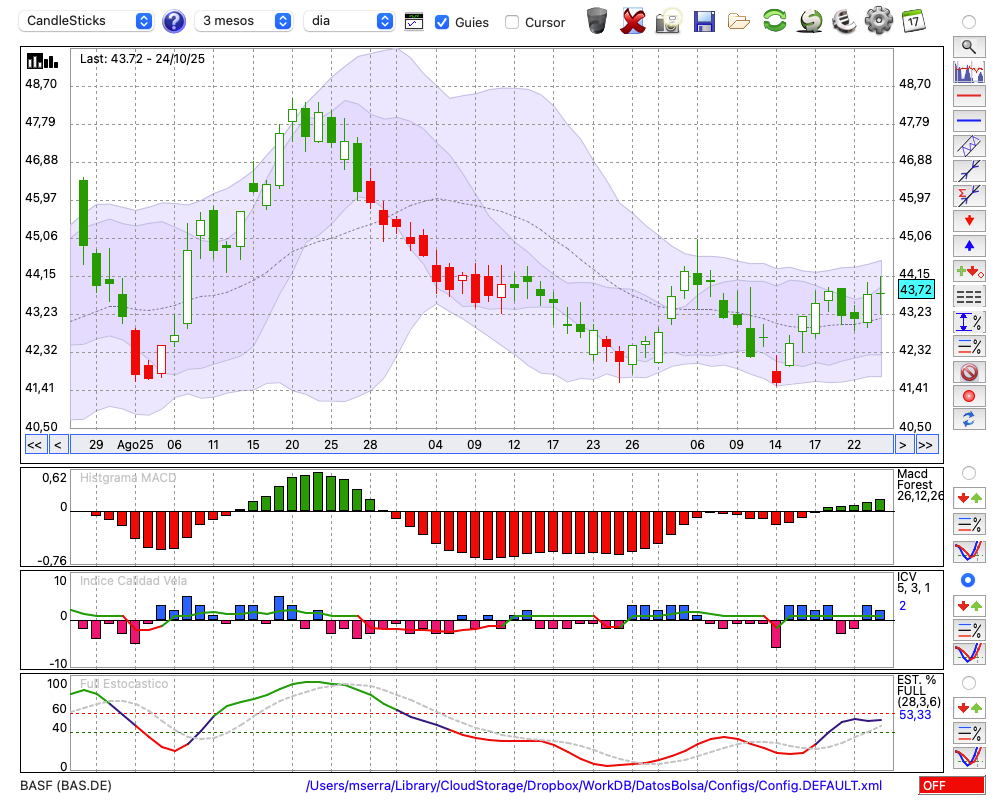Image resolution: width=1000 pixels, height=800 pixels.
Task: Open the calendar icon in top toolbar
Action: point(911,21)
